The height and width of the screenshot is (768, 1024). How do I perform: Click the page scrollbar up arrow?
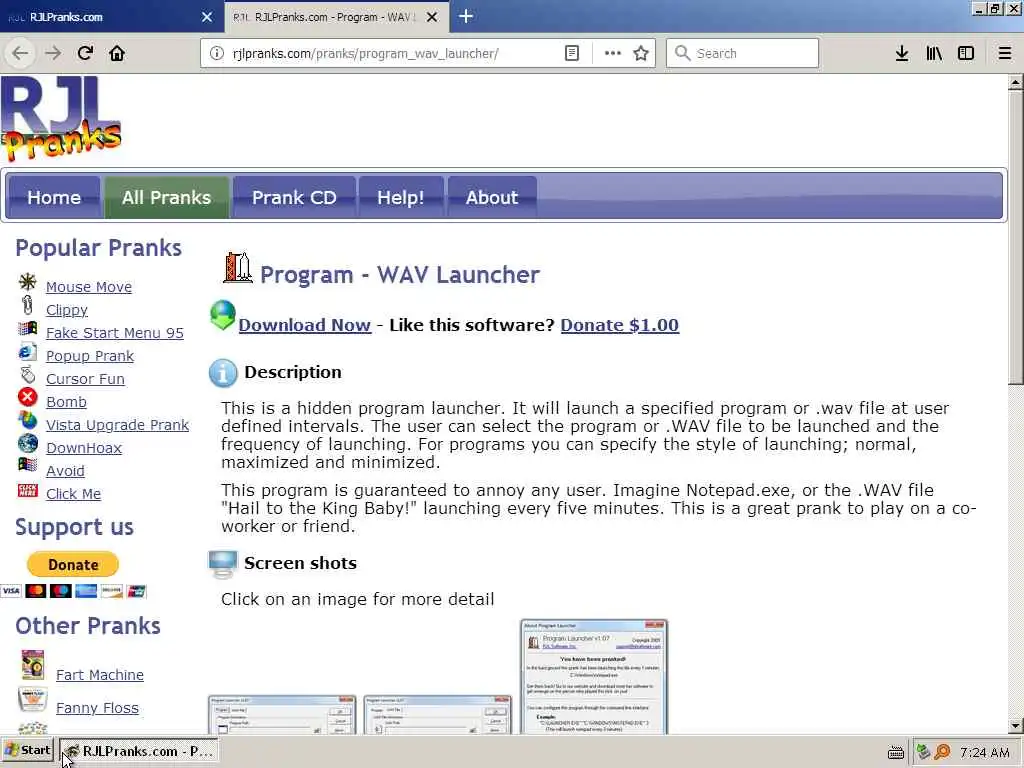(x=1015, y=83)
